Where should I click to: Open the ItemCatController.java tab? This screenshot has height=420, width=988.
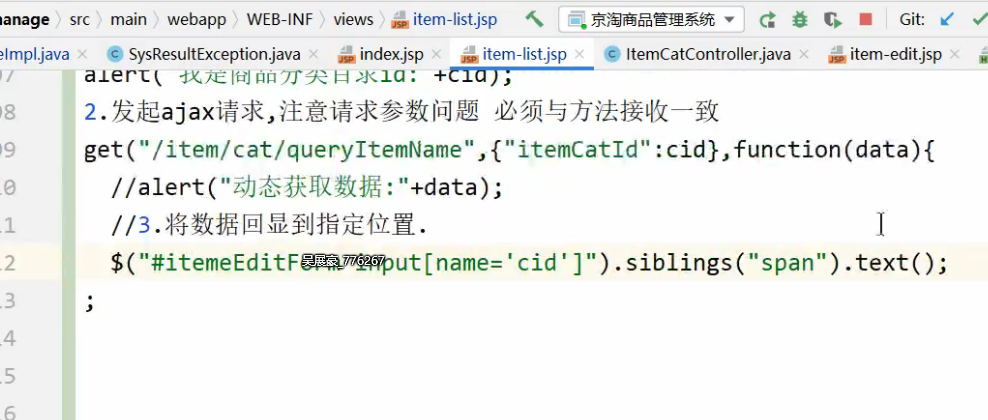point(708,54)
